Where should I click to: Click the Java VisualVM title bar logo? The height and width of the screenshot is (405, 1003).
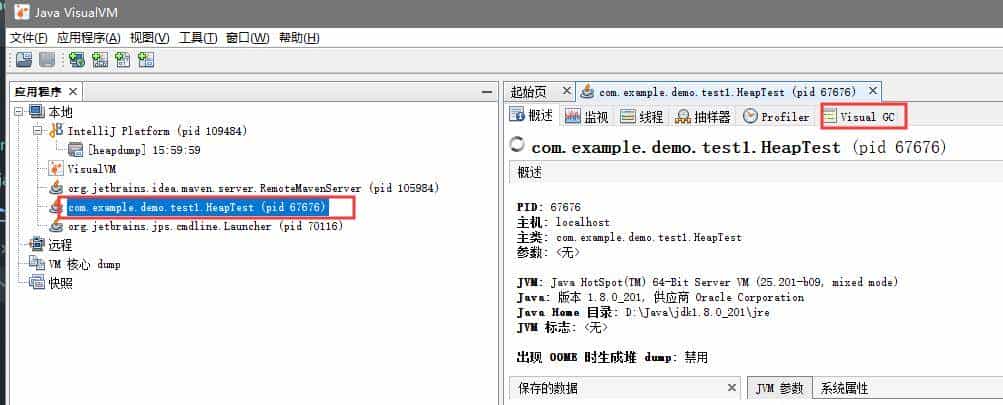(21, 13)
